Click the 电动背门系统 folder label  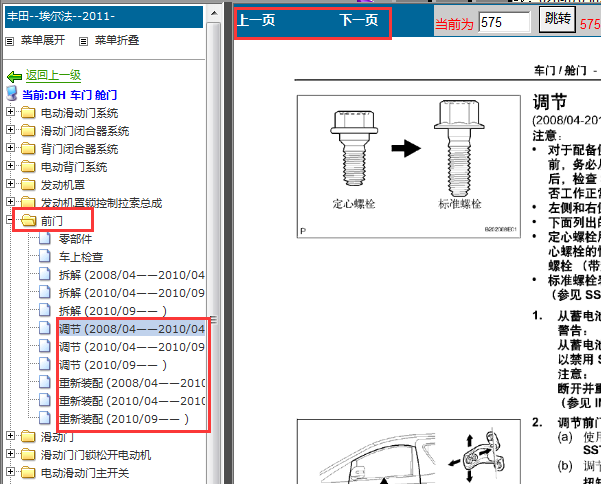pos(74,167)
